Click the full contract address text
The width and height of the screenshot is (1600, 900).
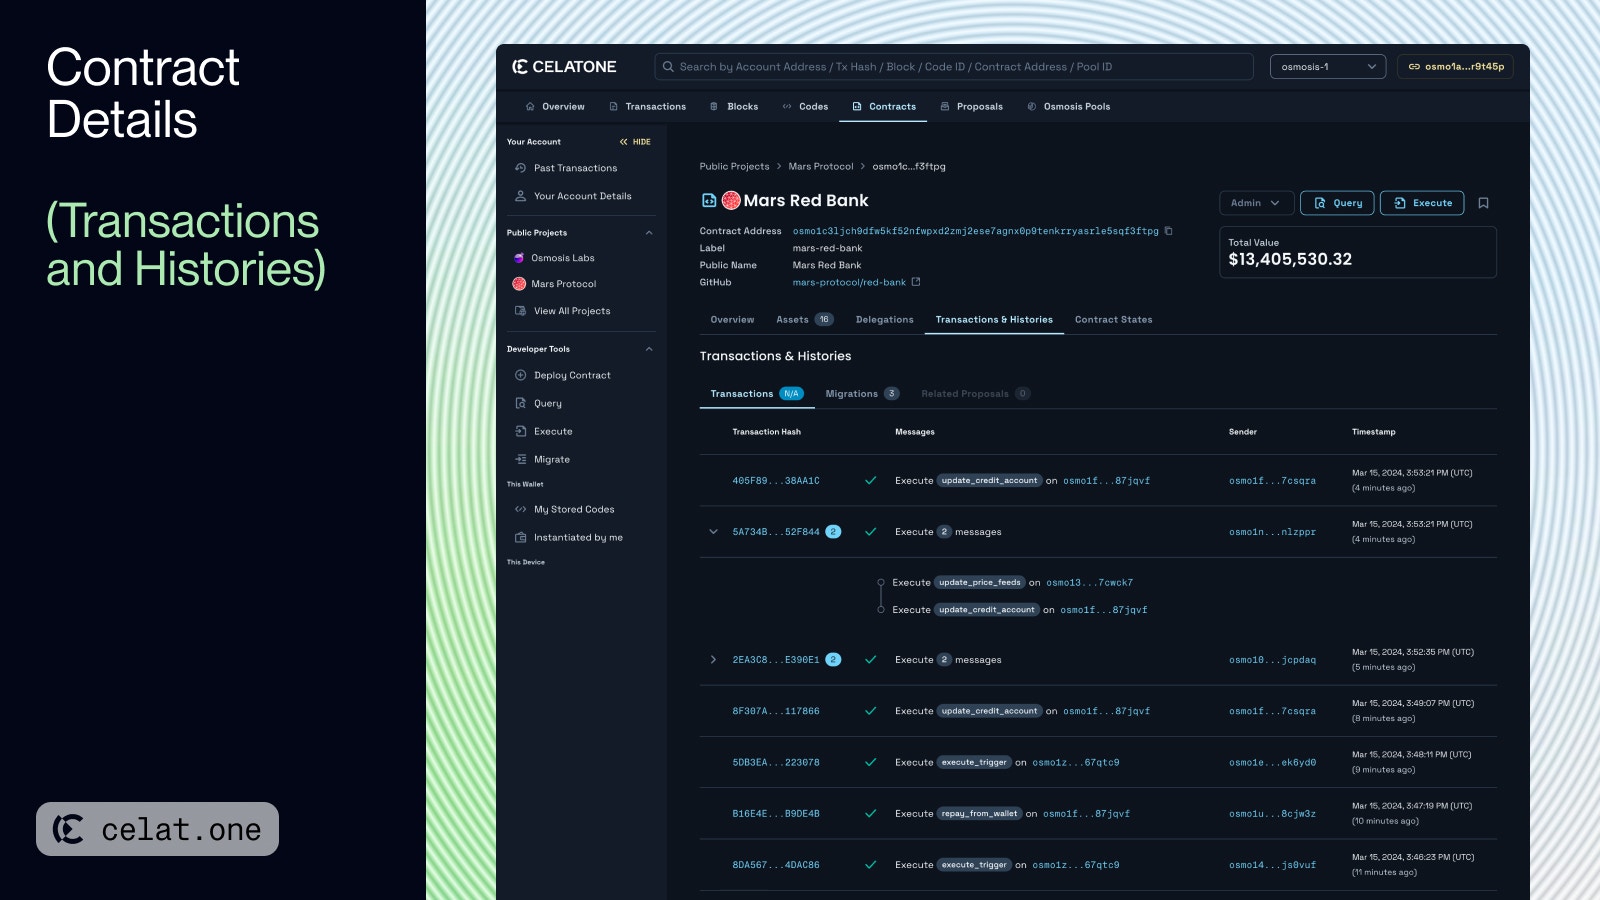975,231
